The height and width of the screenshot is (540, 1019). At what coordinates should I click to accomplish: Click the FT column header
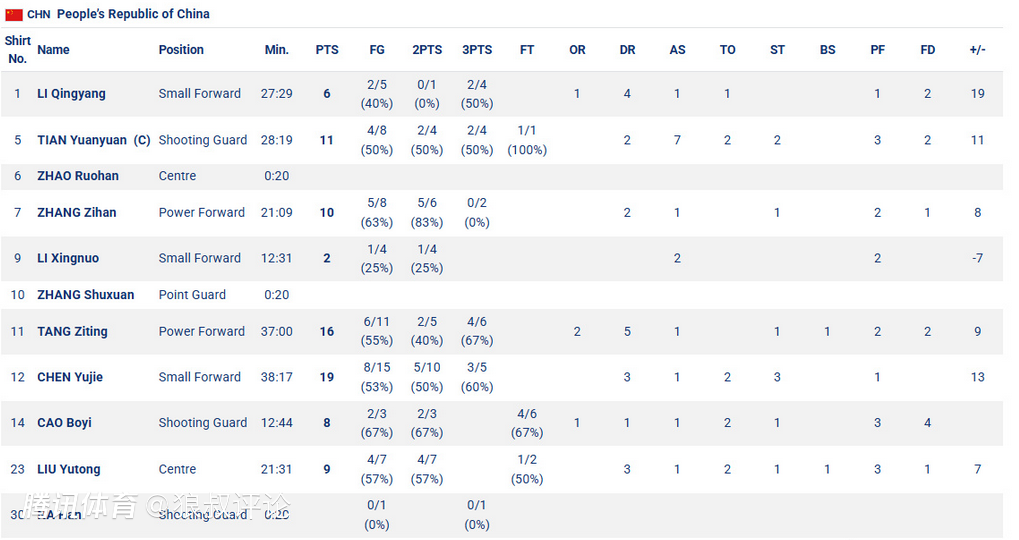[x=527, y=50]
